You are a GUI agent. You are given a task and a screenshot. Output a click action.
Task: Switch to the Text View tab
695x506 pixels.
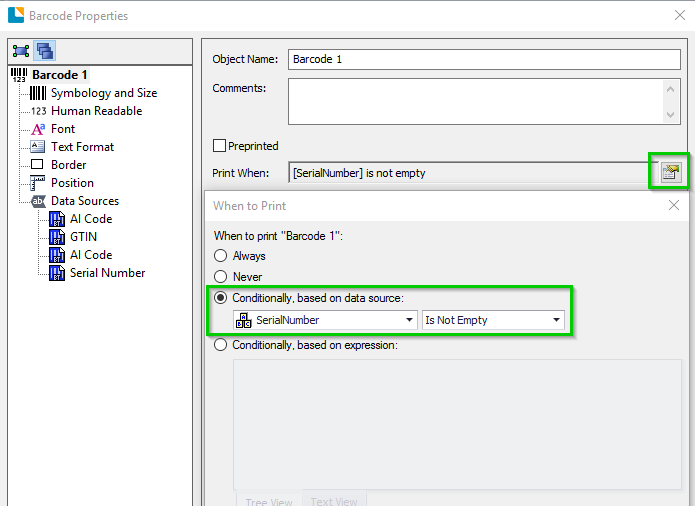334,501
